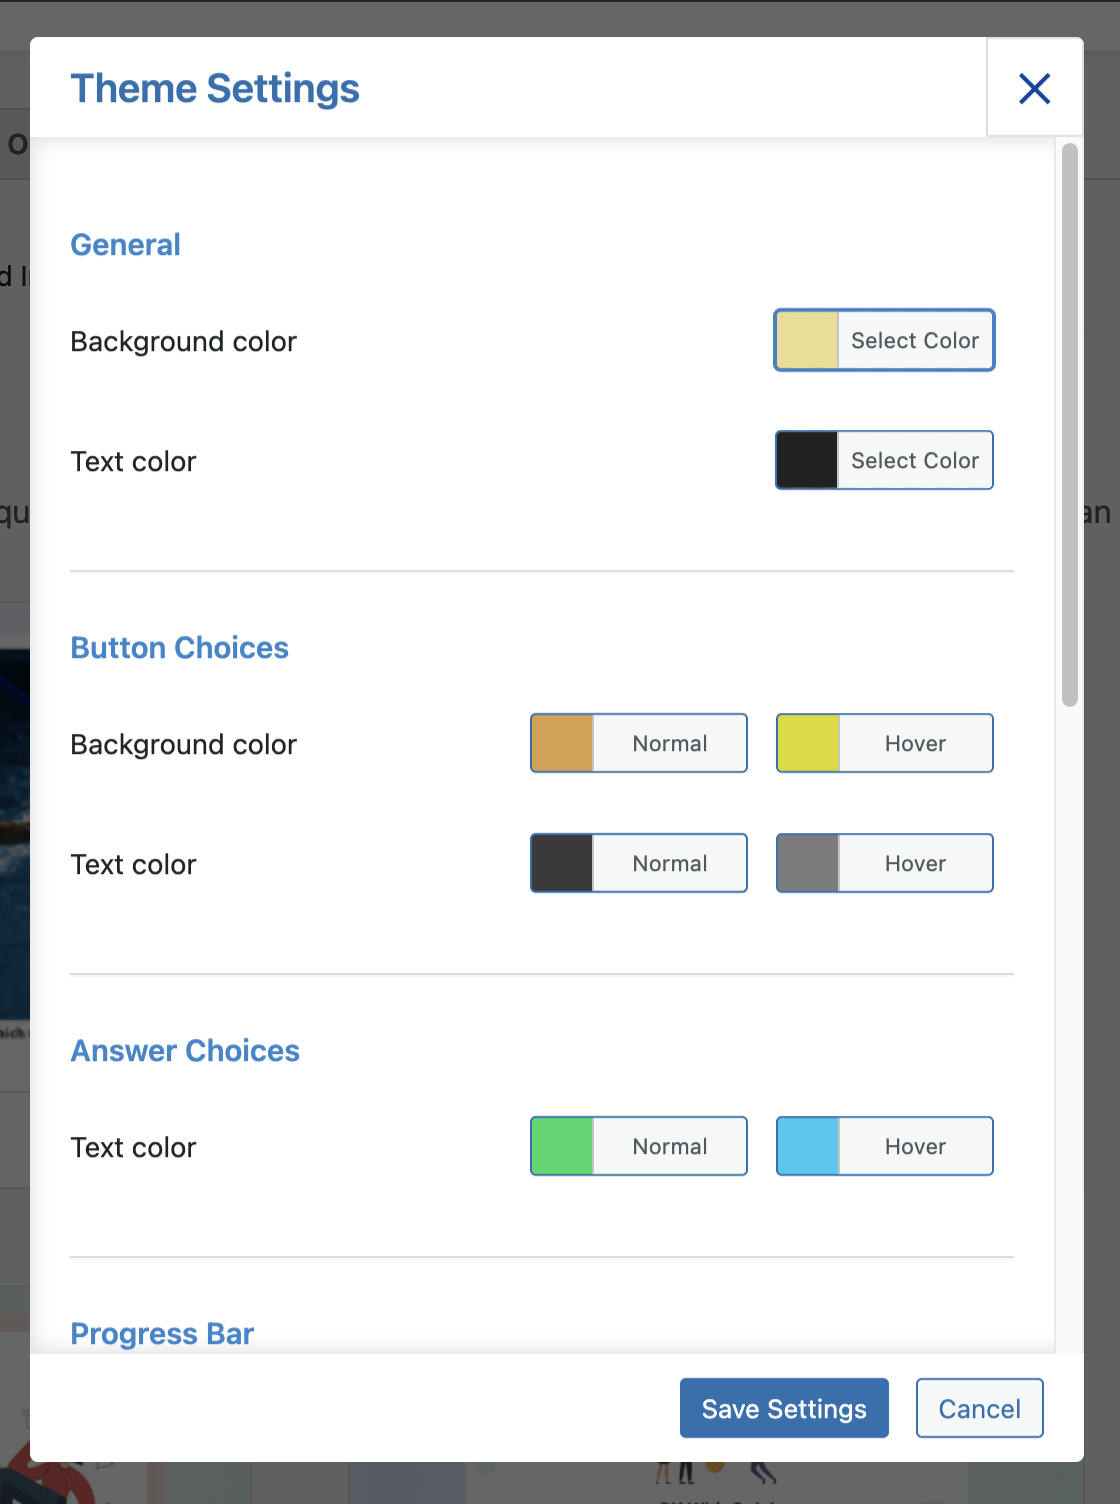Click the Save Settings button
Screen dimensions: 1120x1504
click(x=784, y=1408)
